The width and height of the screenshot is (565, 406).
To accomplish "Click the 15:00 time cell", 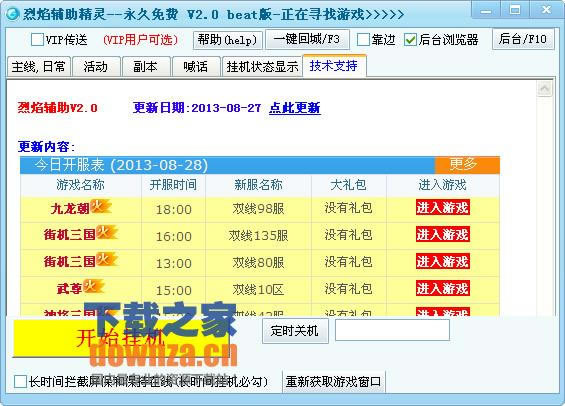I will pyautogui.click(x=173, y=290).
